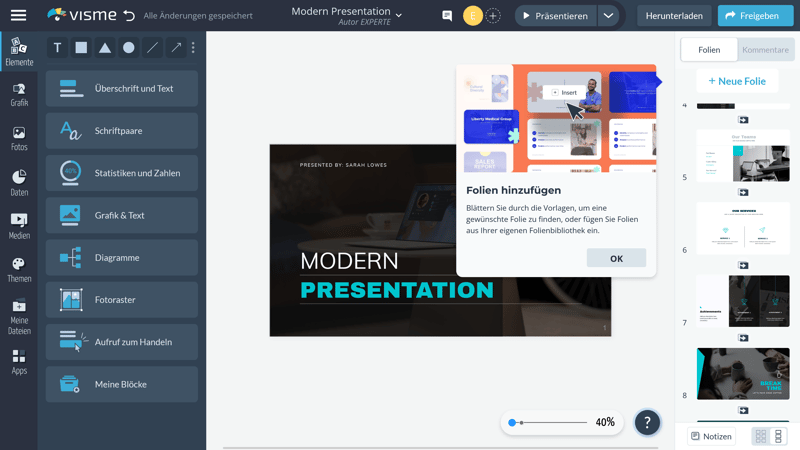Open the Grafik sidebar panel
Screen dimensions: 800x450
(19, 94)
